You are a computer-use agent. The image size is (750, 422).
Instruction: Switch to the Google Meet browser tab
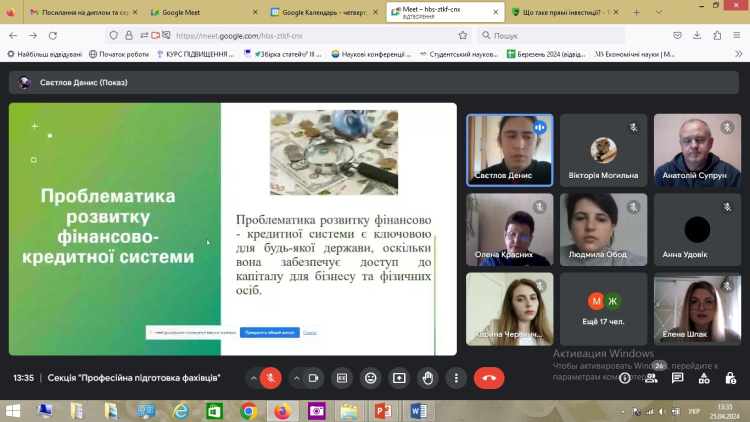coord(200,12)
